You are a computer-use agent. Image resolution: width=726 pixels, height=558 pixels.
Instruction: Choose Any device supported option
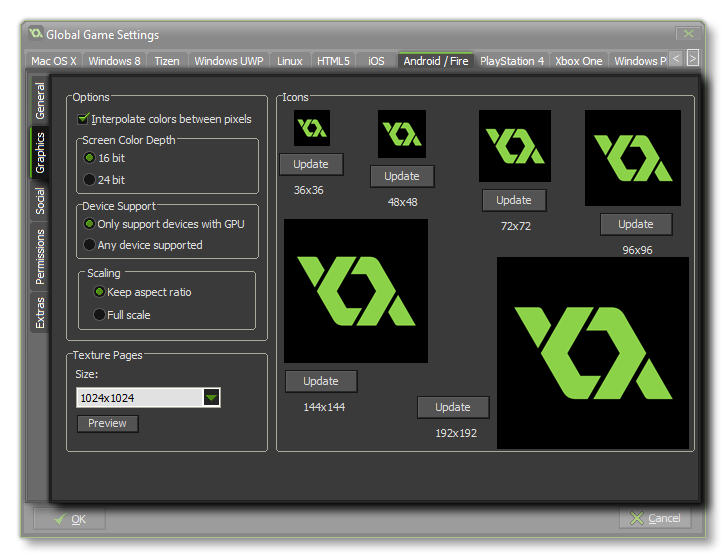(x=90, y=245)
